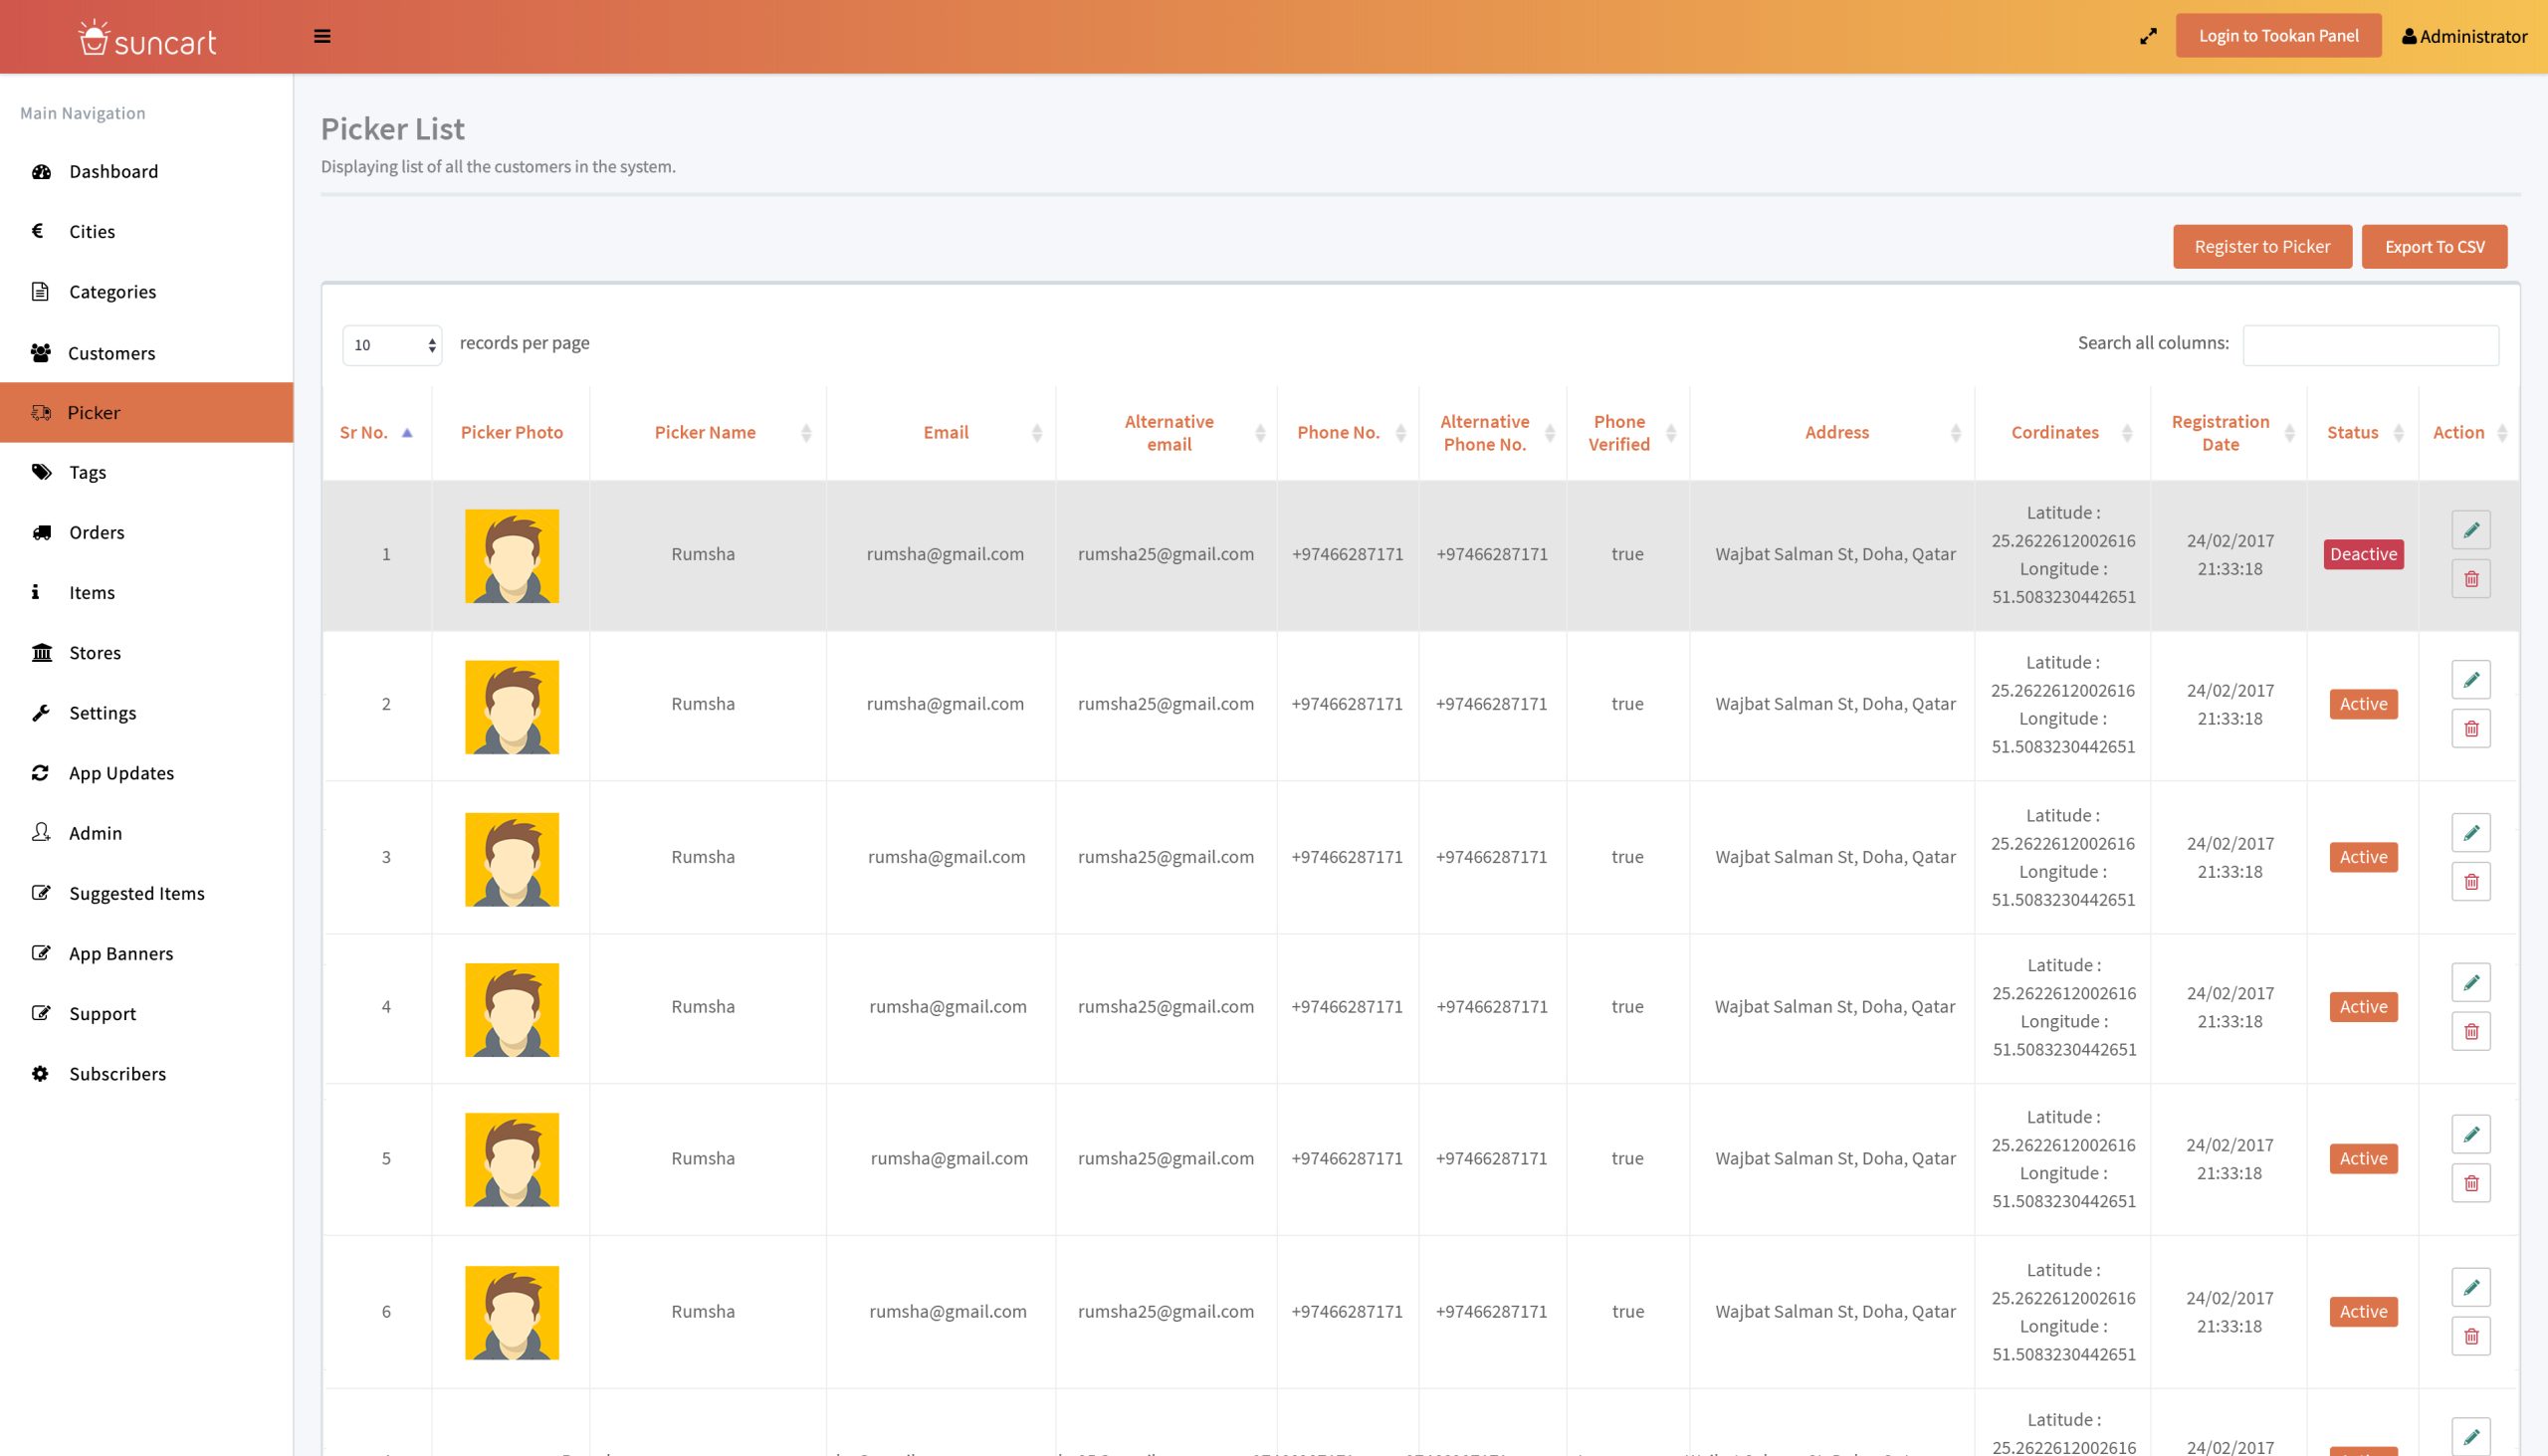This screenshot has width=2548, height=1456.
Task: Click the edit pencil for row 3
Action: [x=2471, y=833]
